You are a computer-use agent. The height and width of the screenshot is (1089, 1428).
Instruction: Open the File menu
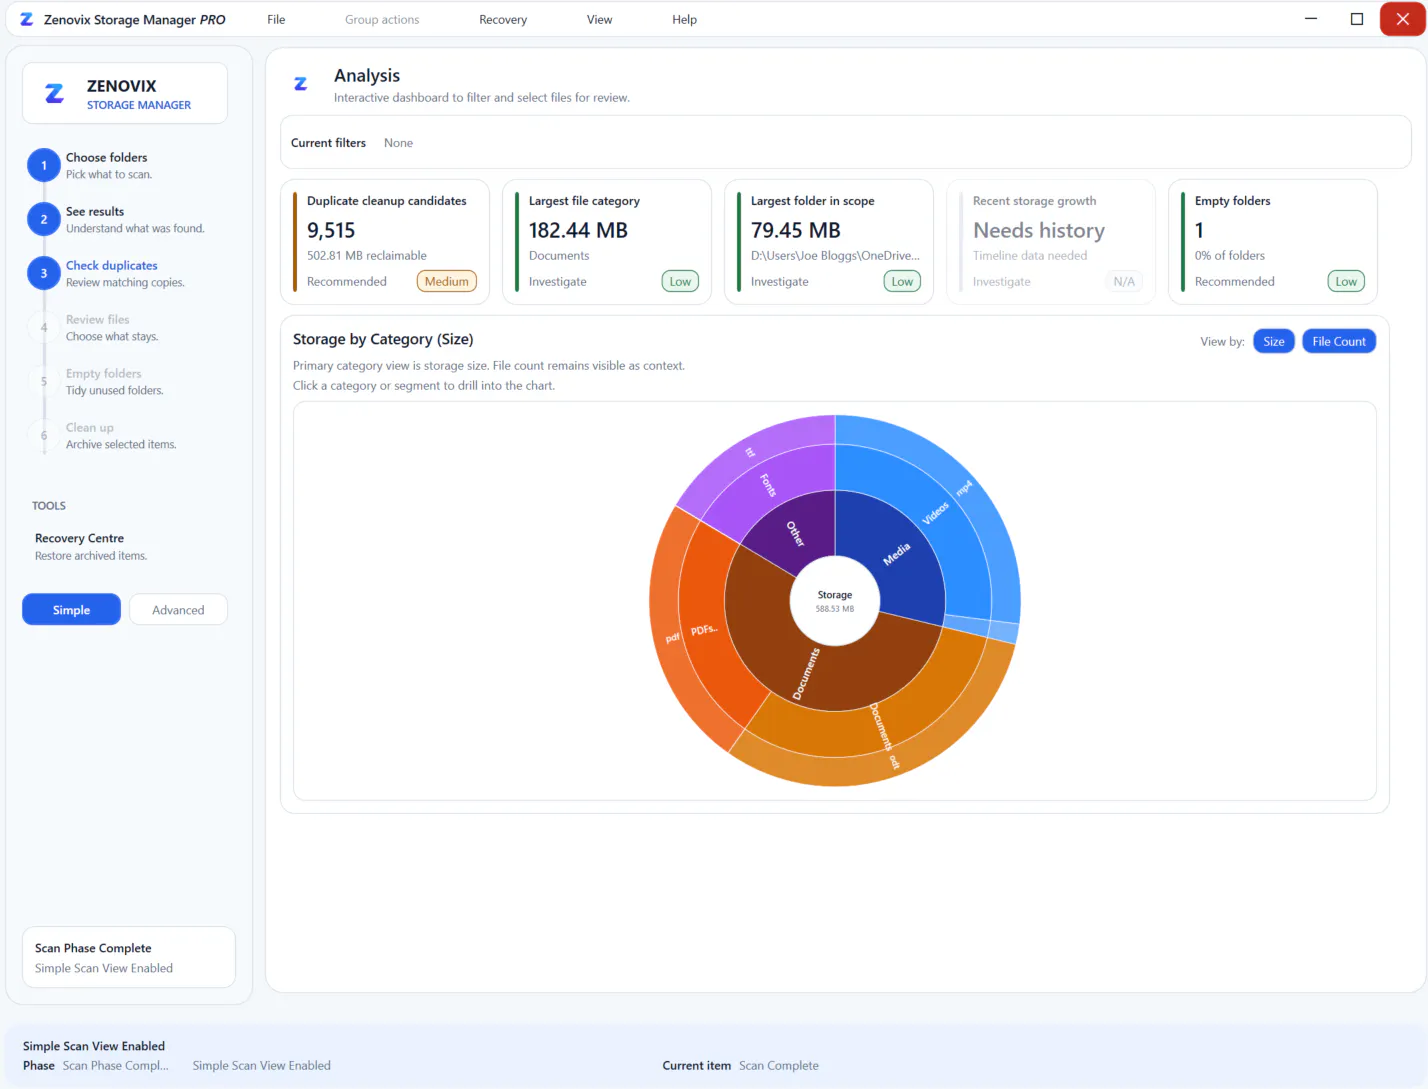tap(276, 20)
